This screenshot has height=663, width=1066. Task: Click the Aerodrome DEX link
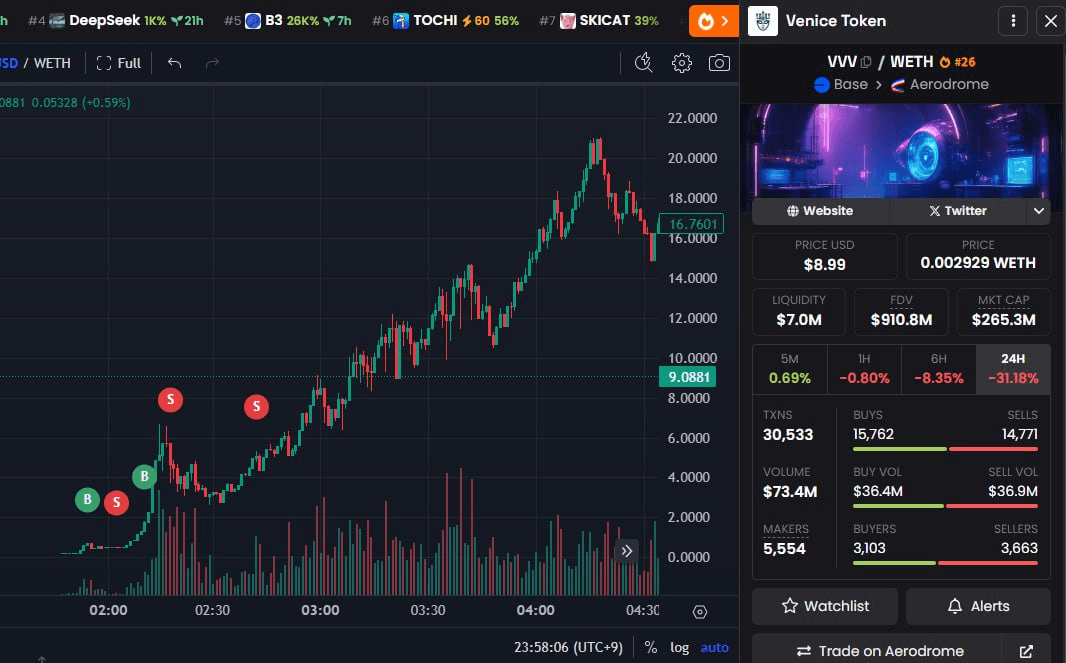pos(940,85)
